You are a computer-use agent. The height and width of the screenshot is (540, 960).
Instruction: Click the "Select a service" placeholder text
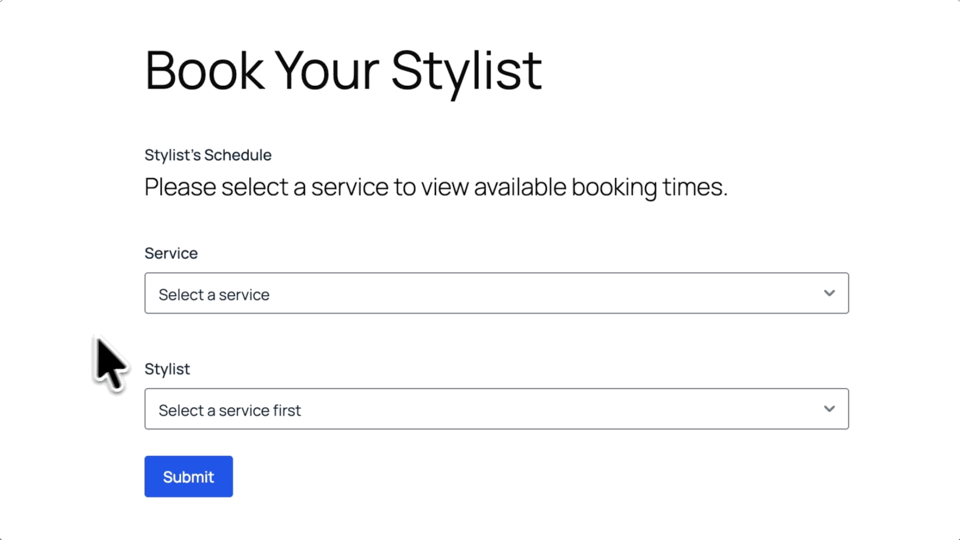(x=214, y=295)
